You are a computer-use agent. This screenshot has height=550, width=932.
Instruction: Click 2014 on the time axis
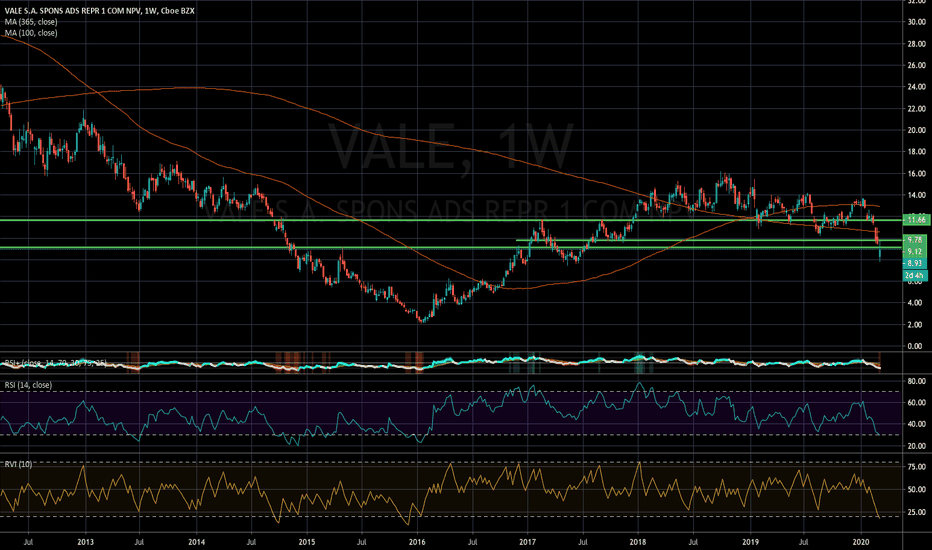pyautogui.click(x=196, y=542)
